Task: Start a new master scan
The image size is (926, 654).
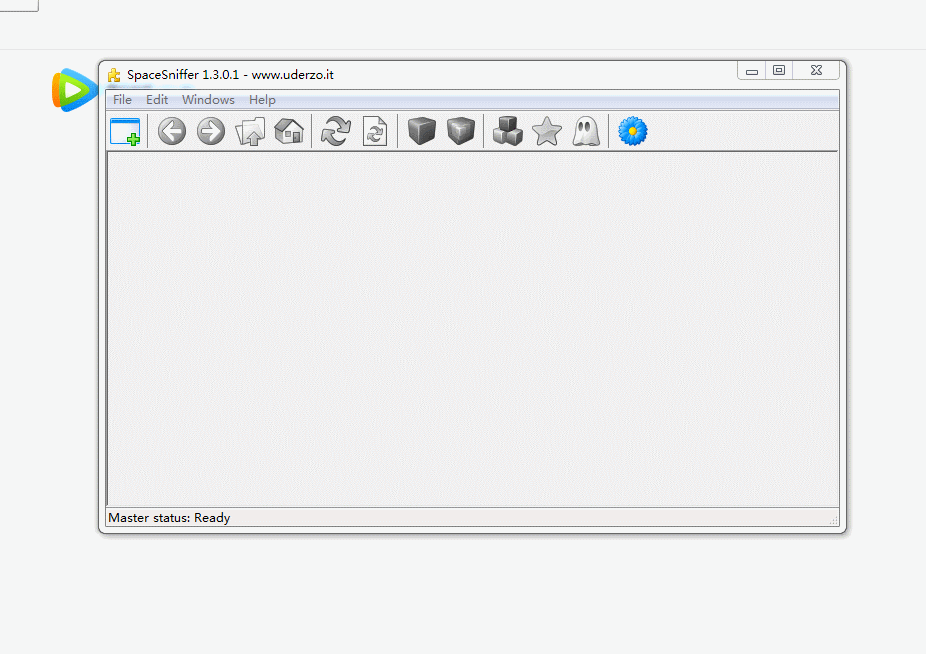Action: pyautogui.click(x=336, y=131)
